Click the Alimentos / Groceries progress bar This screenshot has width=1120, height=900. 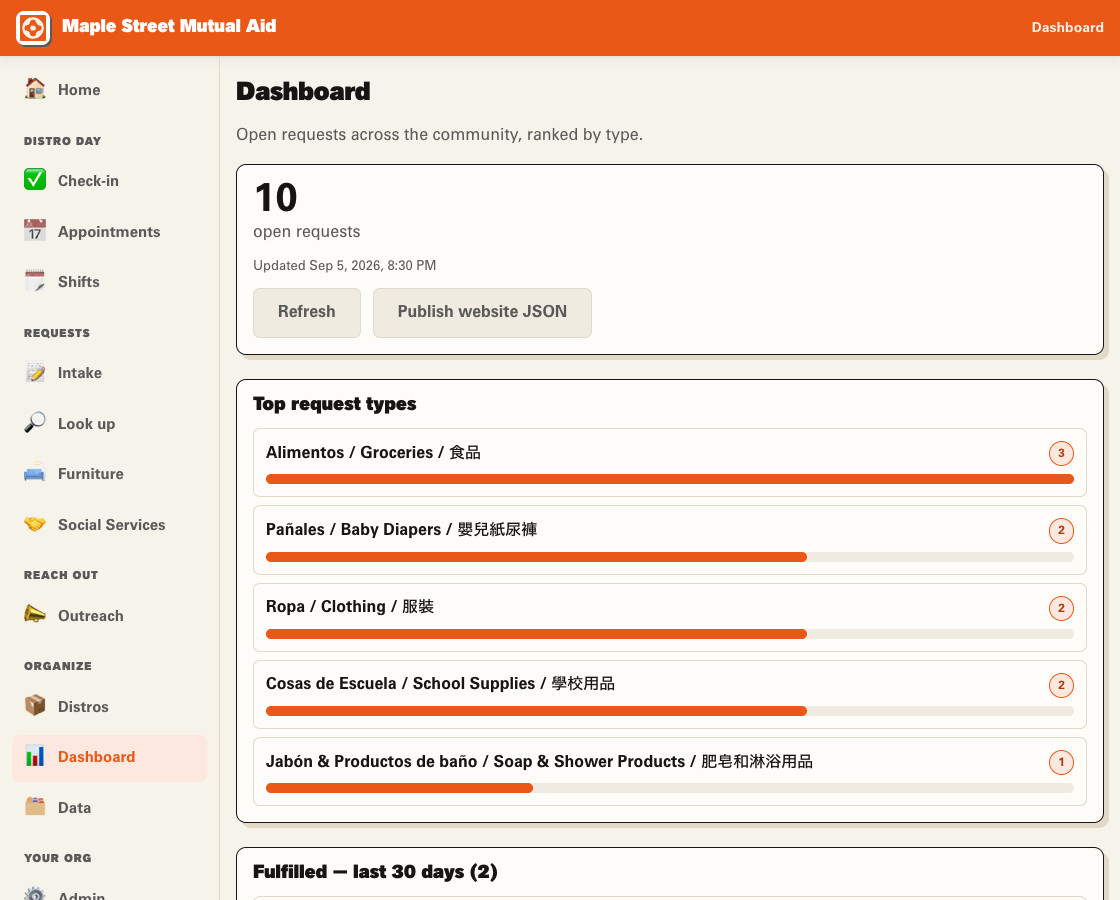(x=669, y=479)
